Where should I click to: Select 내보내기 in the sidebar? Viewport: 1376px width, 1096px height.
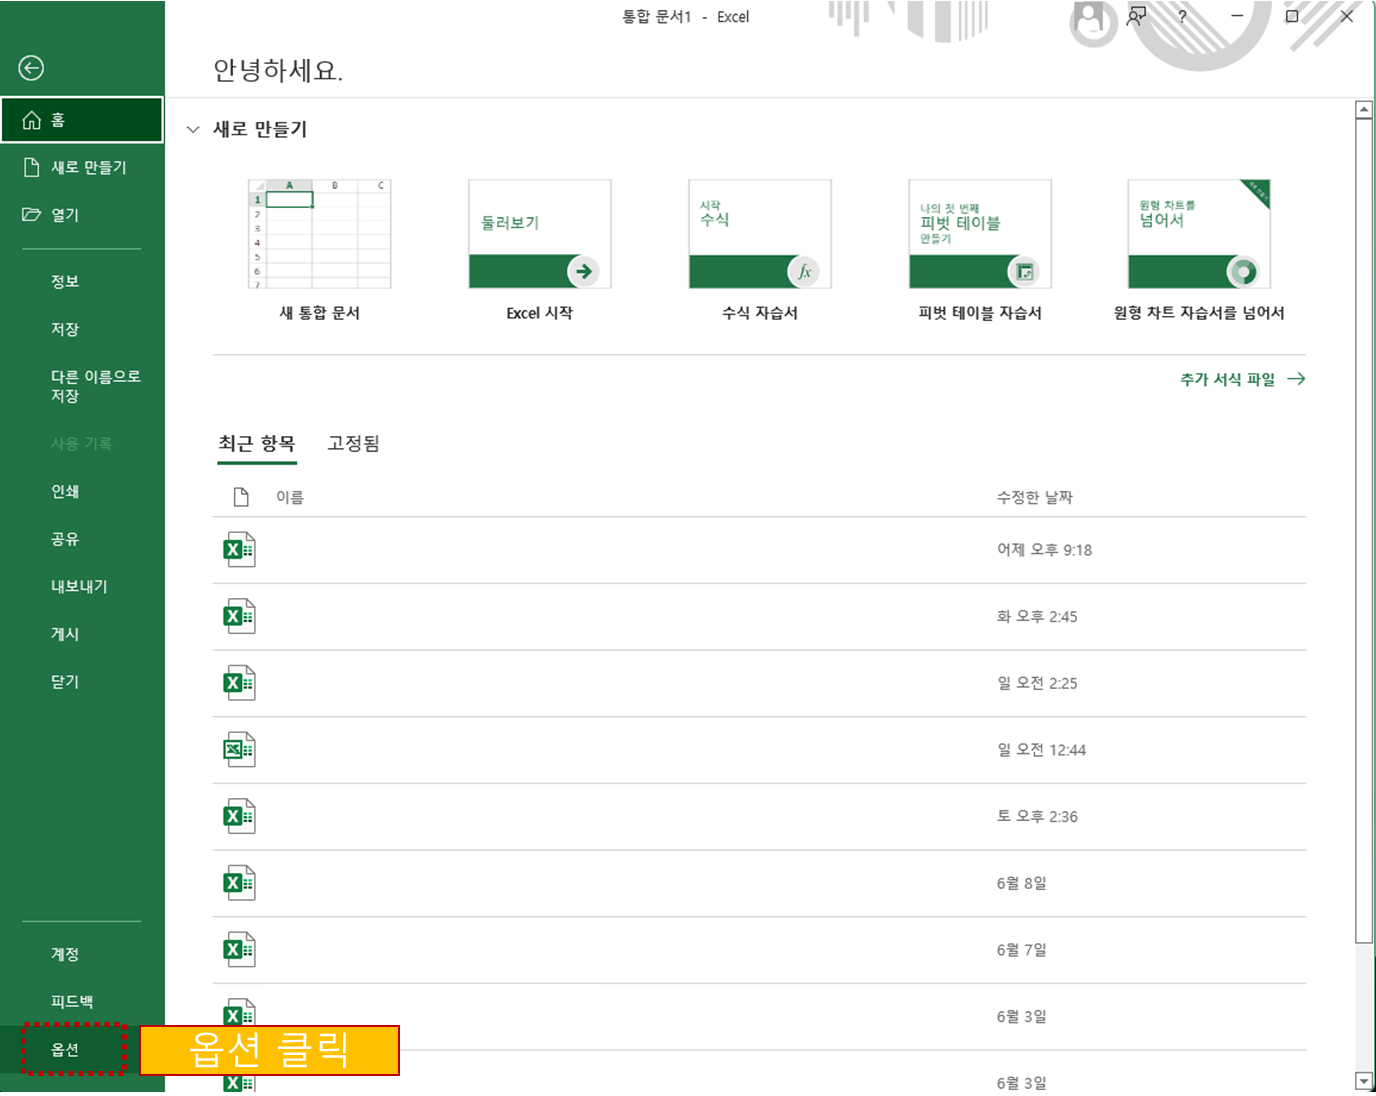click(79, 586)
